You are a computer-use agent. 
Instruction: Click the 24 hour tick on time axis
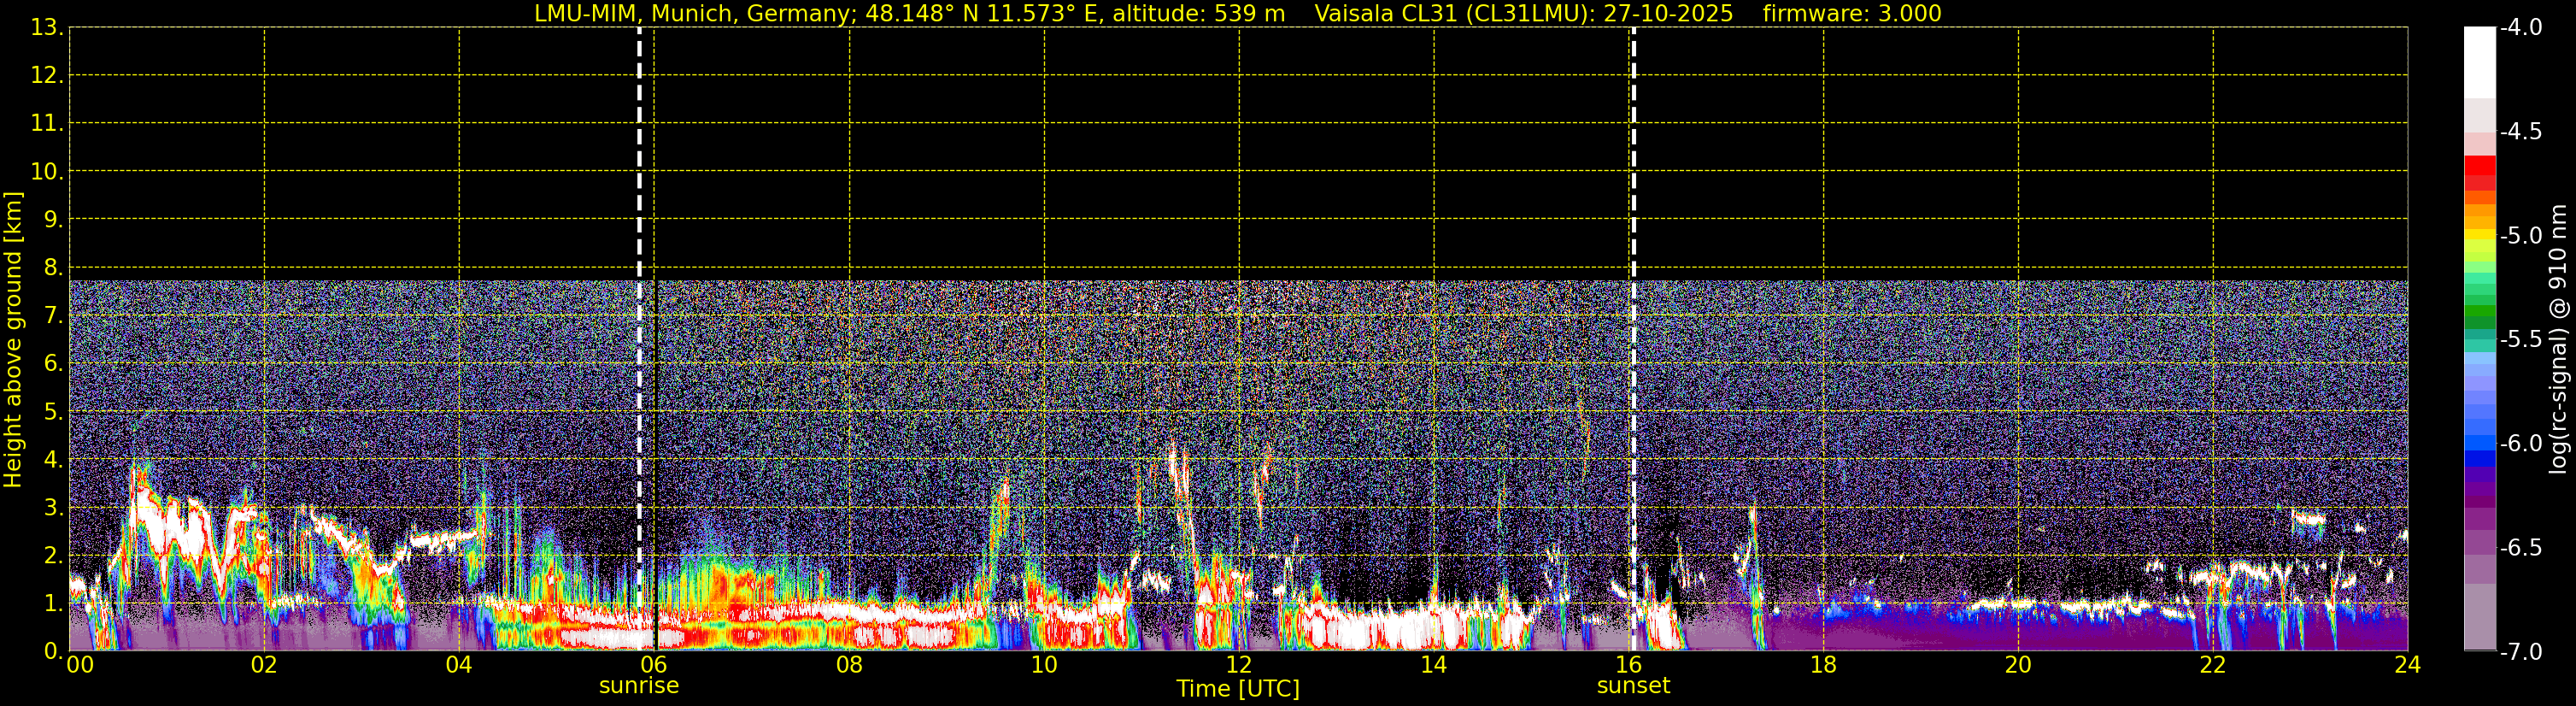(x=2407, y=665)
